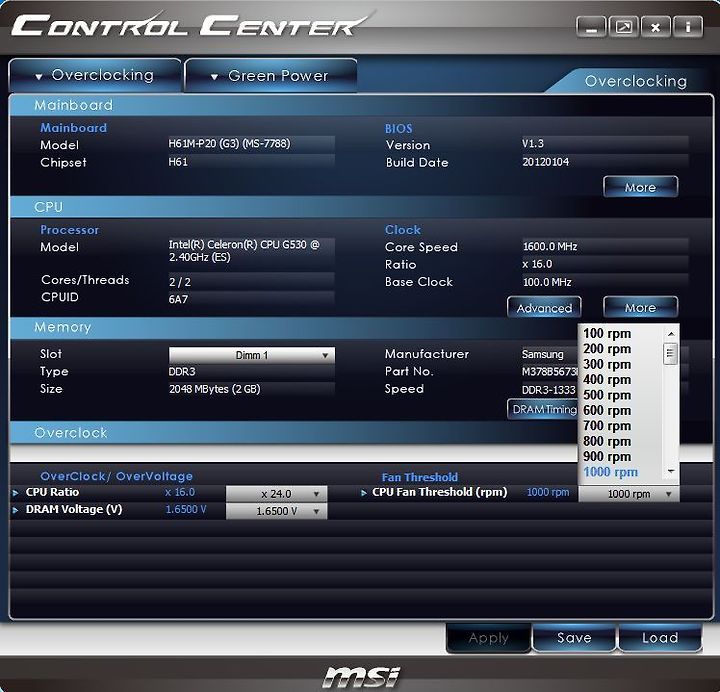The height and width of the screenshot is (692, 720).
Task: Click the Overclock section header
Action: pos(294,433)
